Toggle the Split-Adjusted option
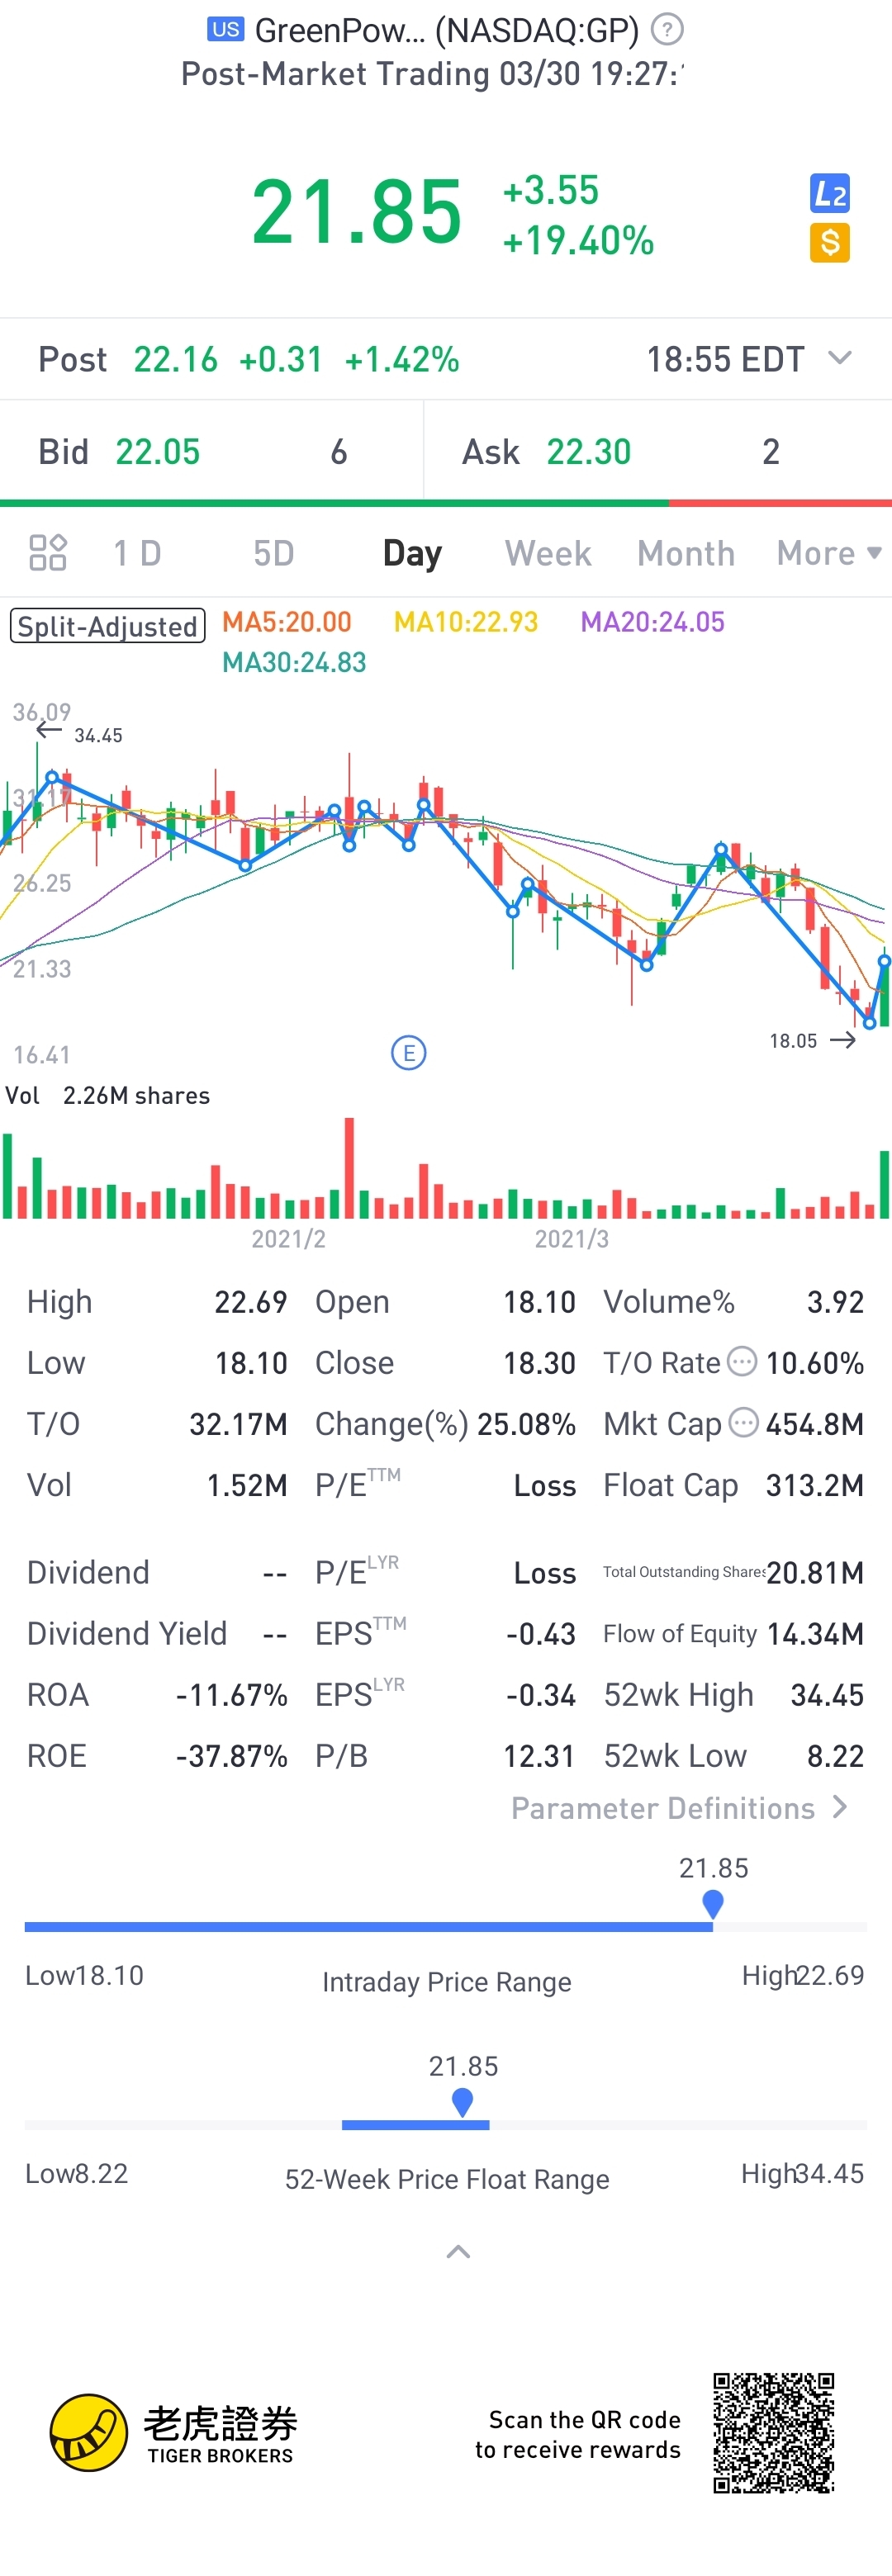892x2576 pixels. click(x=108, y=626)
